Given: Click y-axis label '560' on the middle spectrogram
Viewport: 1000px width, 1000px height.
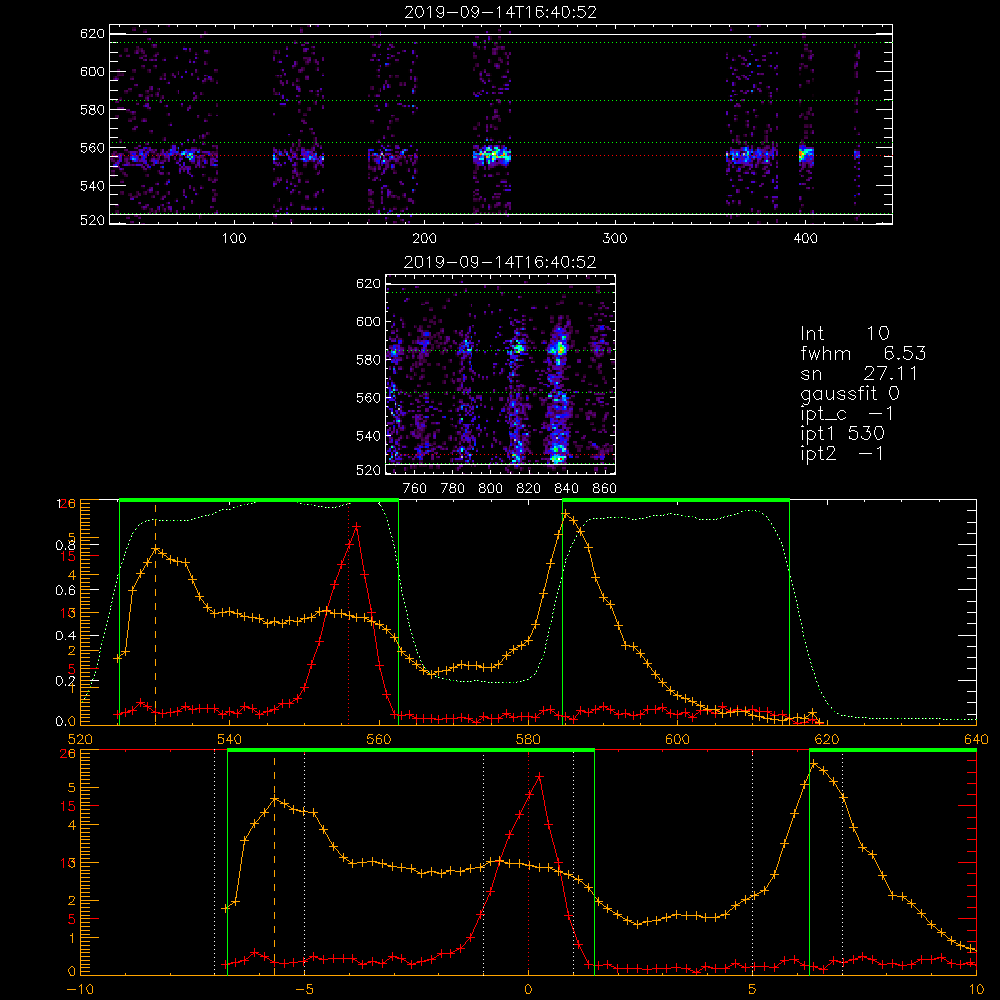Looking at the screenshot, I should coord(368,398).
